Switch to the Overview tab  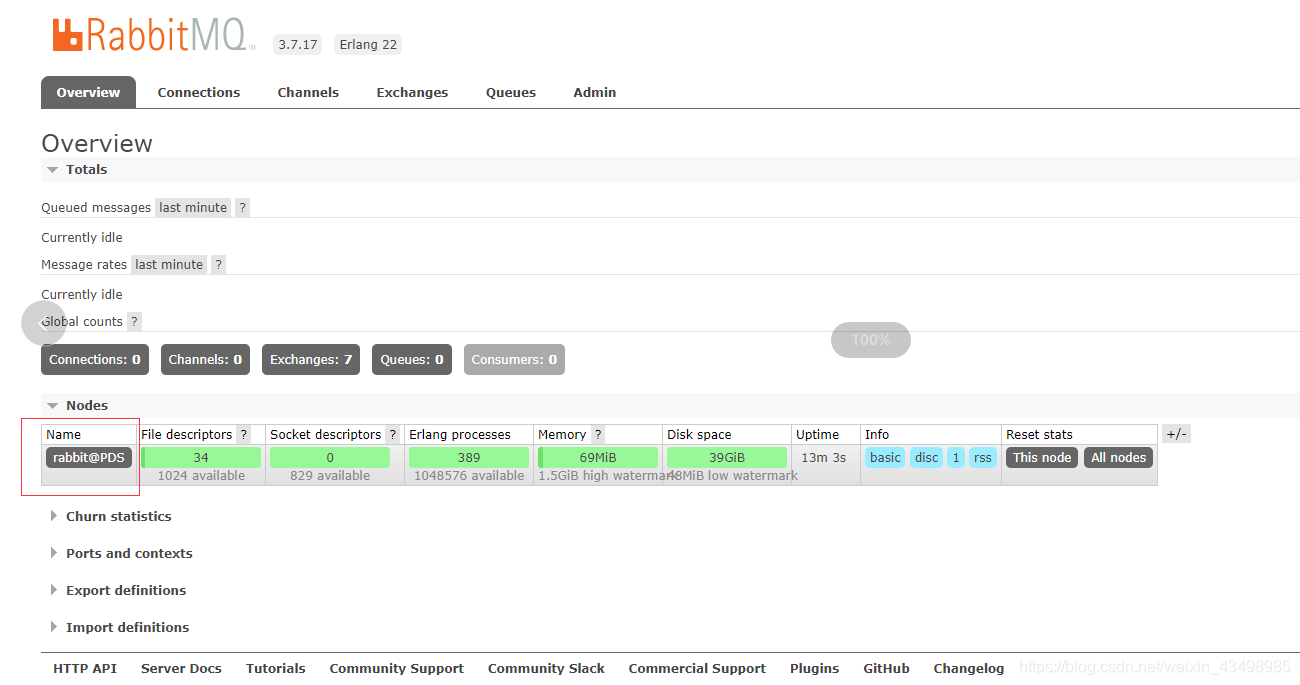pyautogui.click(x=88, y=93)
